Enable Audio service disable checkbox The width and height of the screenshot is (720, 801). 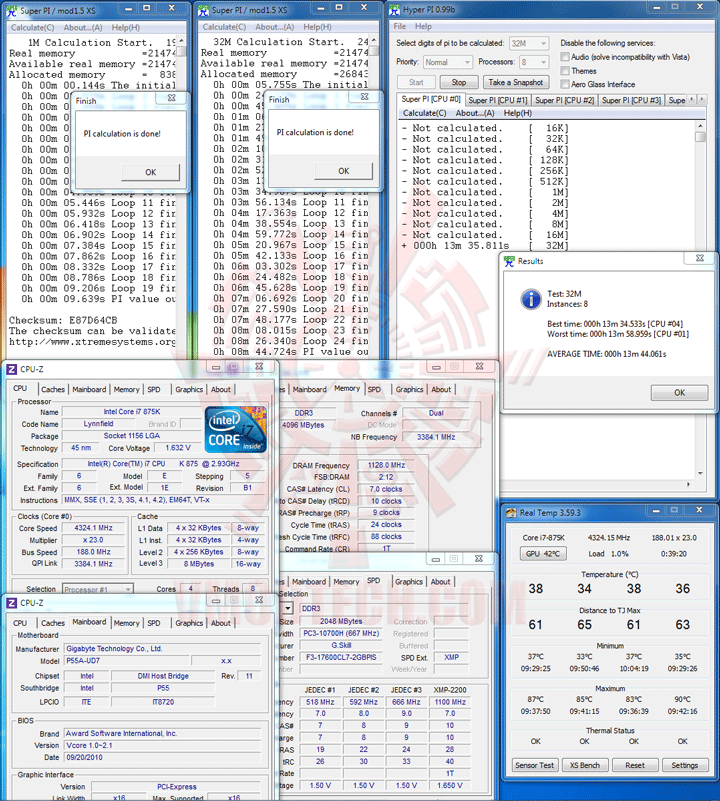pyautogui.click(x=565, y=57)
